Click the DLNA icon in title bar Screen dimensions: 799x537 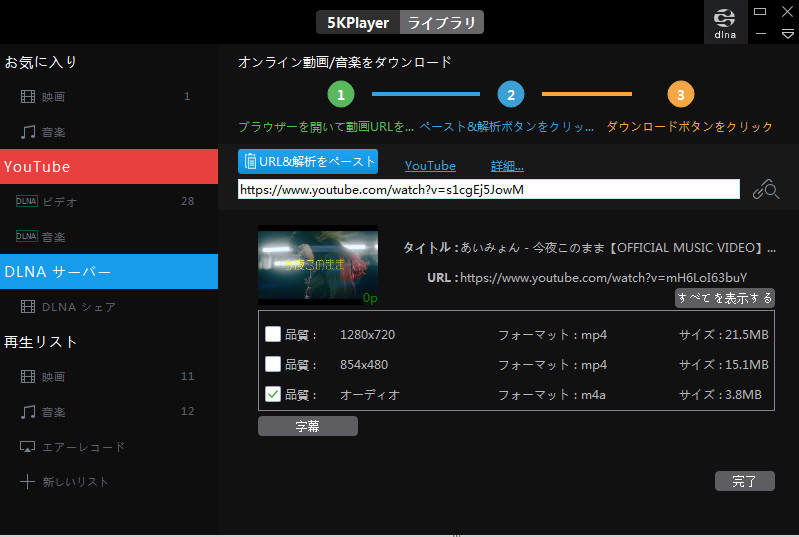coord(725,22)
